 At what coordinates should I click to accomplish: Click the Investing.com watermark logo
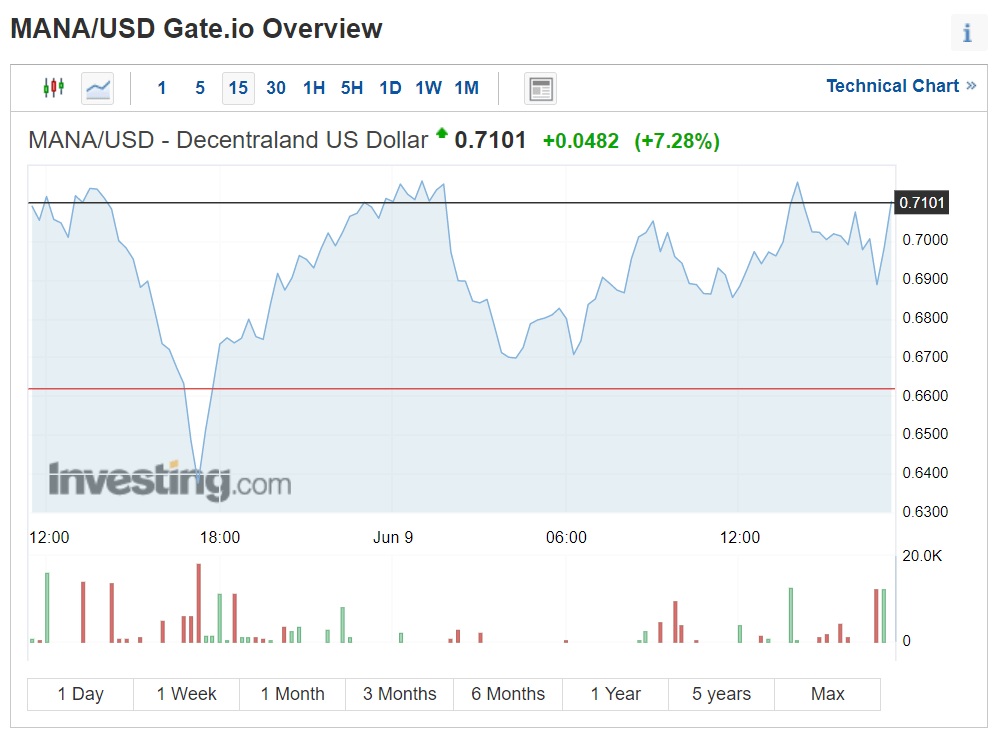coord(170,481)
